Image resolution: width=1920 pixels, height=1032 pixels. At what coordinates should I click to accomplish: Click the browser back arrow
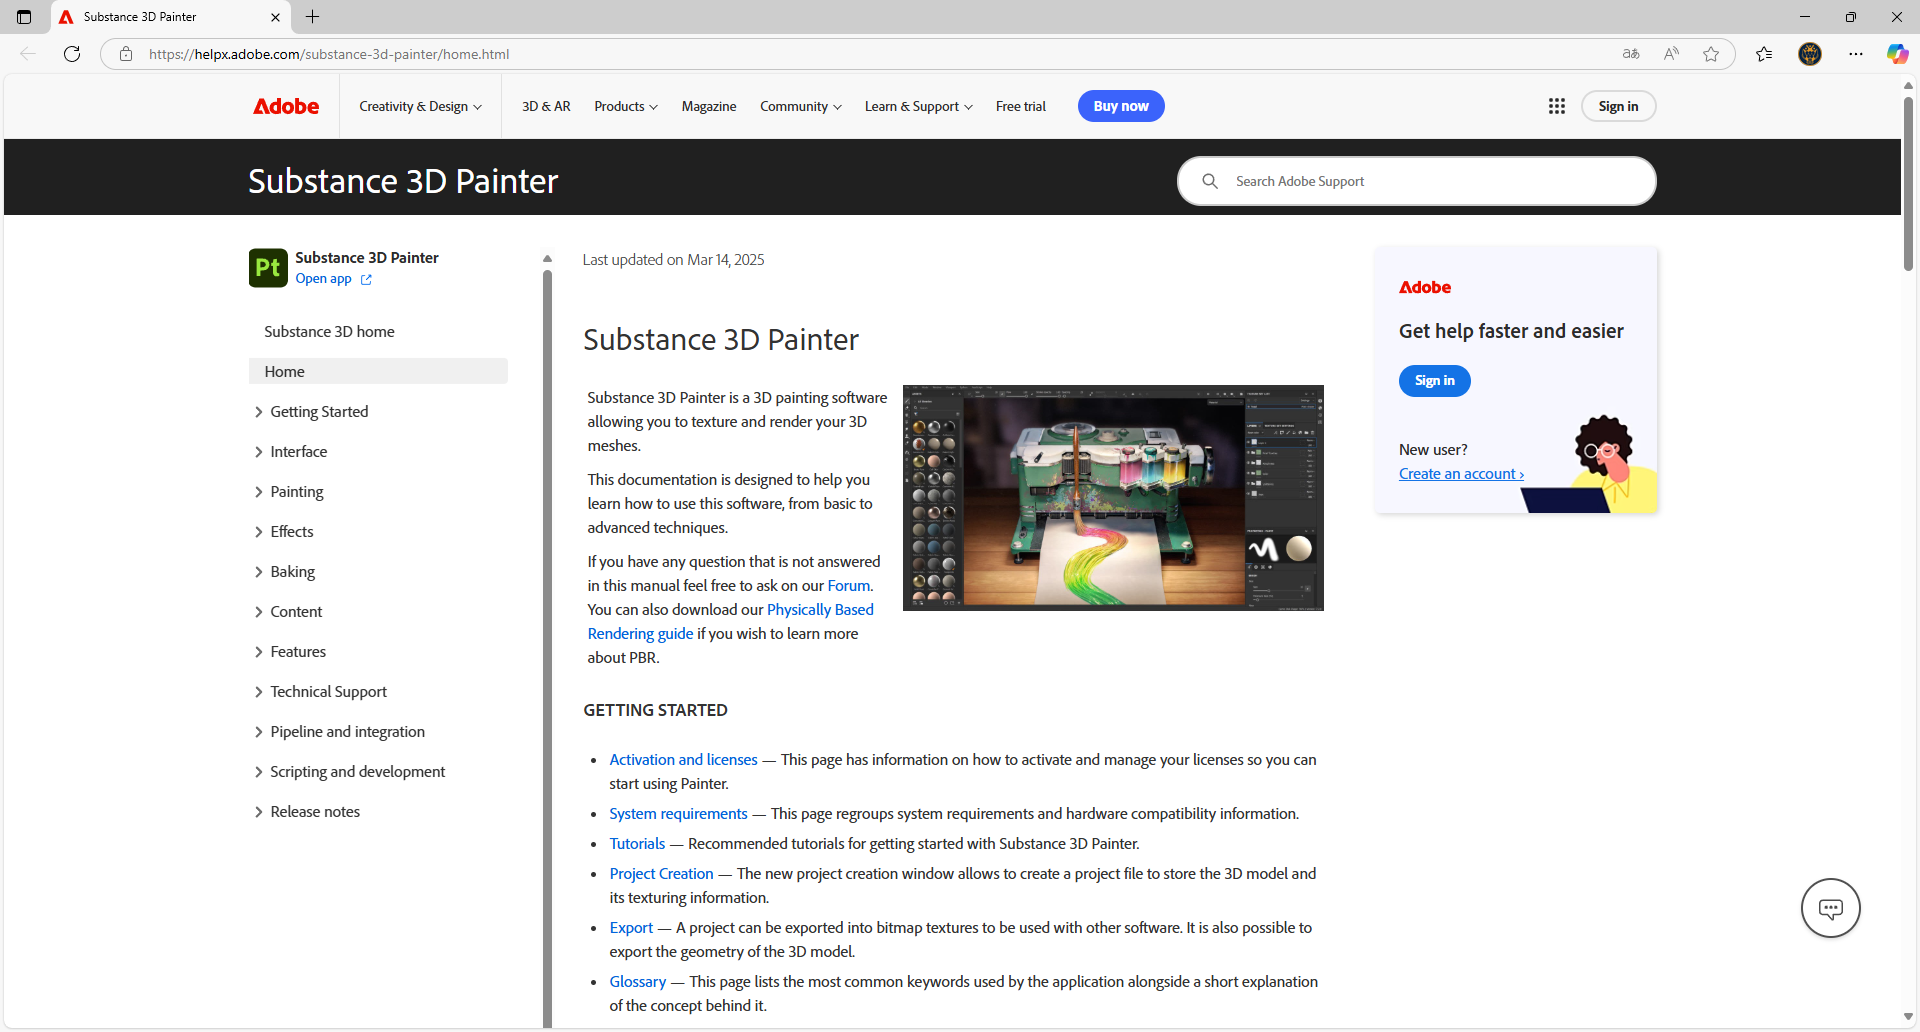[28, 54]
